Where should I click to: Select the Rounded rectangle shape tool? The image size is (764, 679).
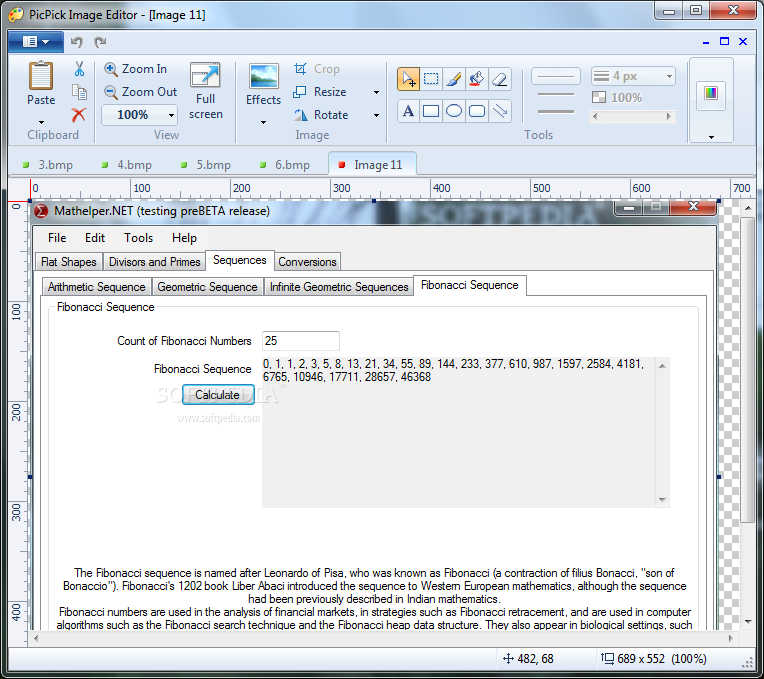coord(477,111)
